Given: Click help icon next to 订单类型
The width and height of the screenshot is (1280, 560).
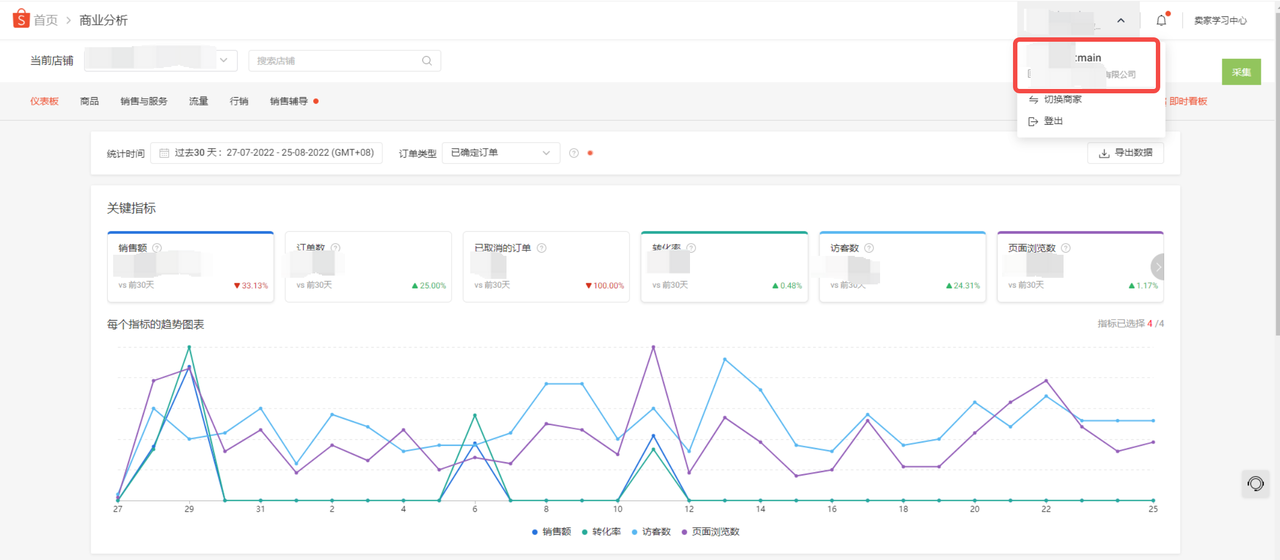Looking at the screenshot, I should point(574,153).
